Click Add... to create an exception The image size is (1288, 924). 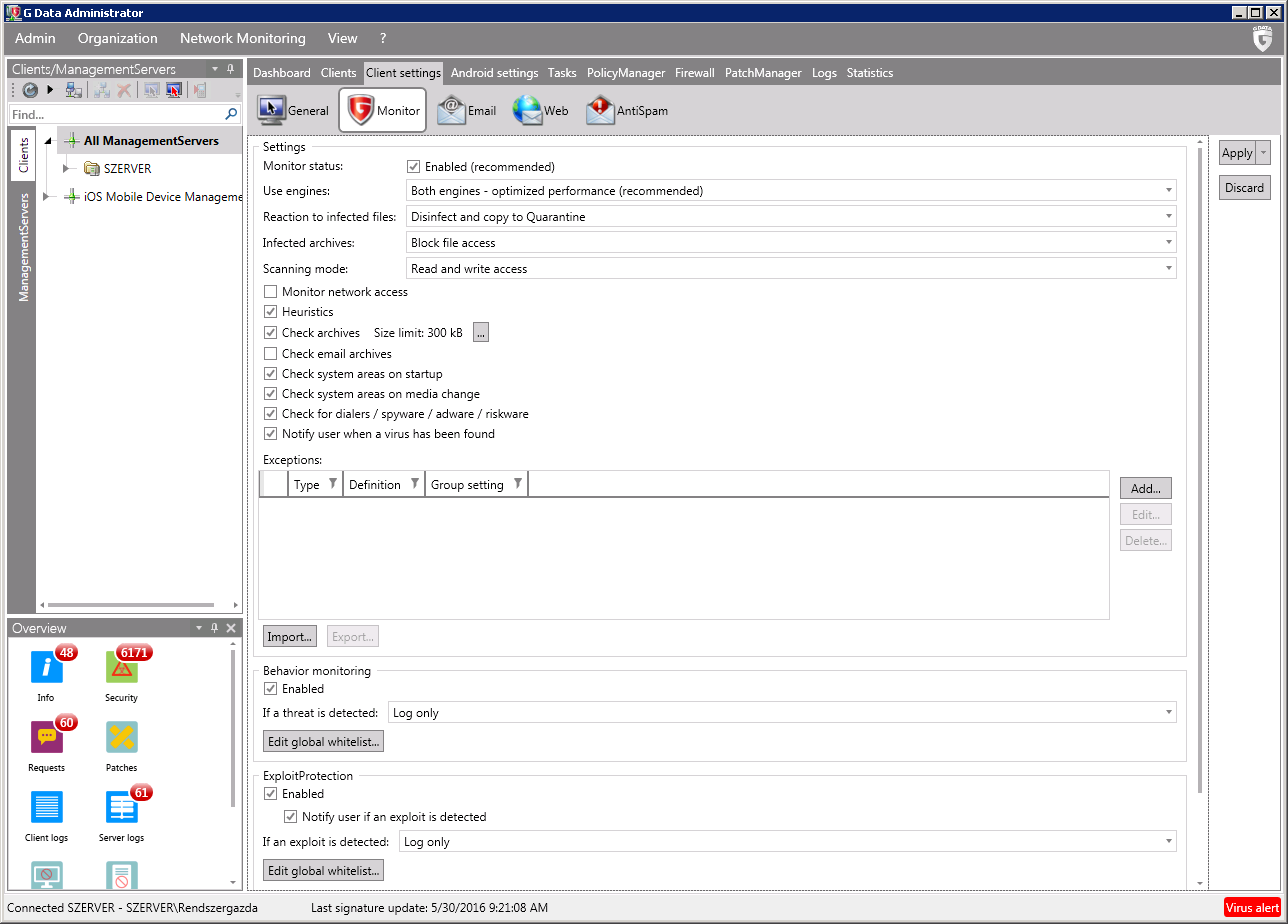click(1145, 489)
